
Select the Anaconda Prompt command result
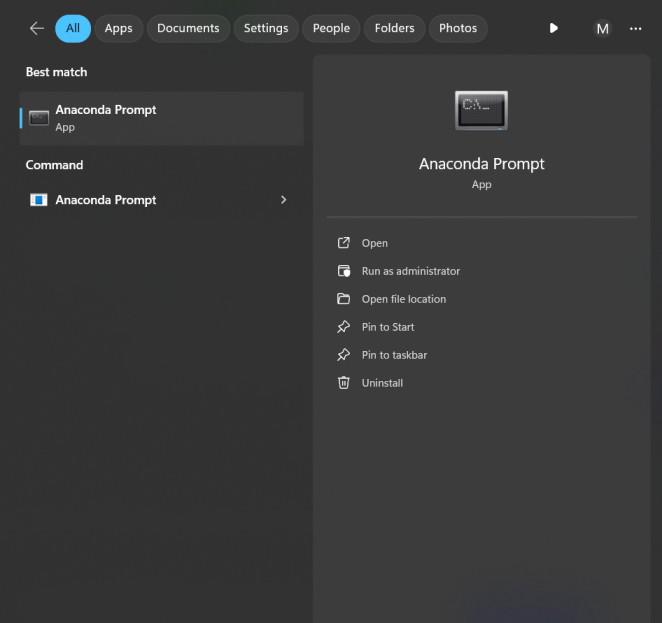[x=162, y=200]
